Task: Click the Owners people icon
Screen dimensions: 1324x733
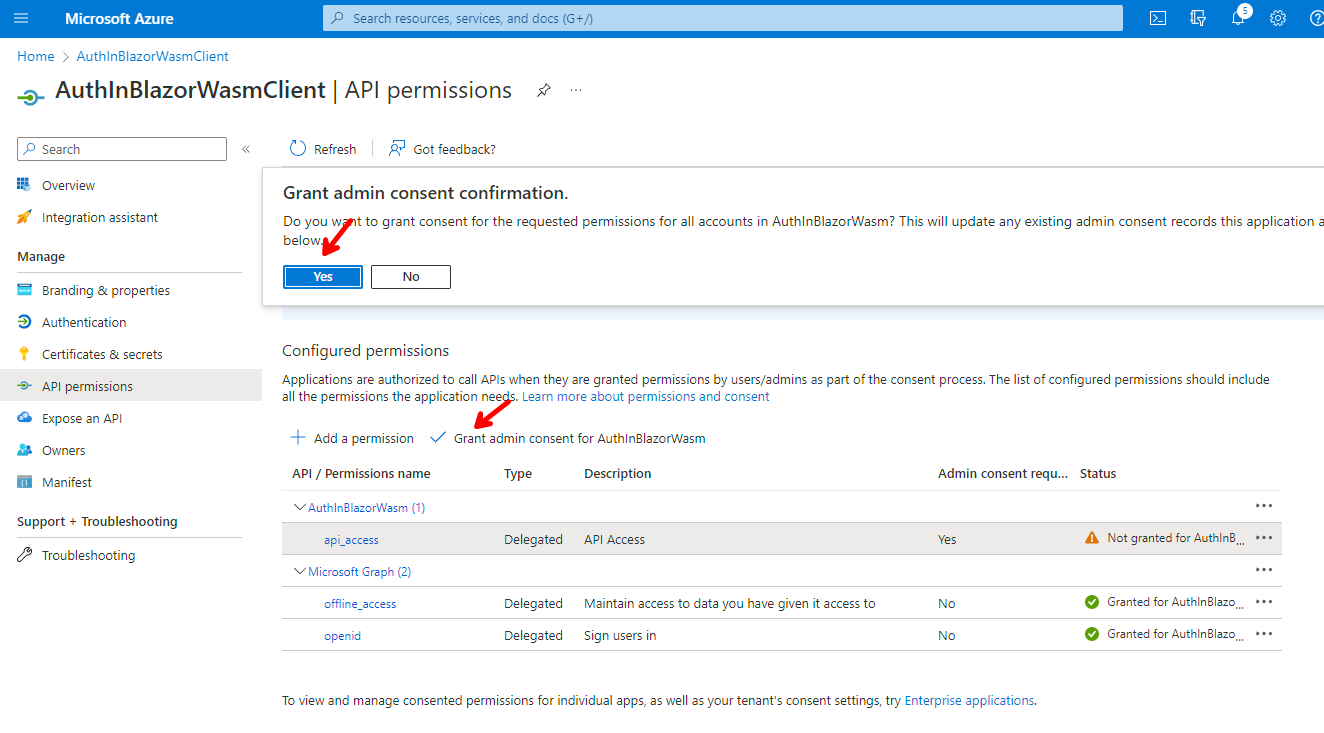Action: pyautogui.click(x=25, y=450)
